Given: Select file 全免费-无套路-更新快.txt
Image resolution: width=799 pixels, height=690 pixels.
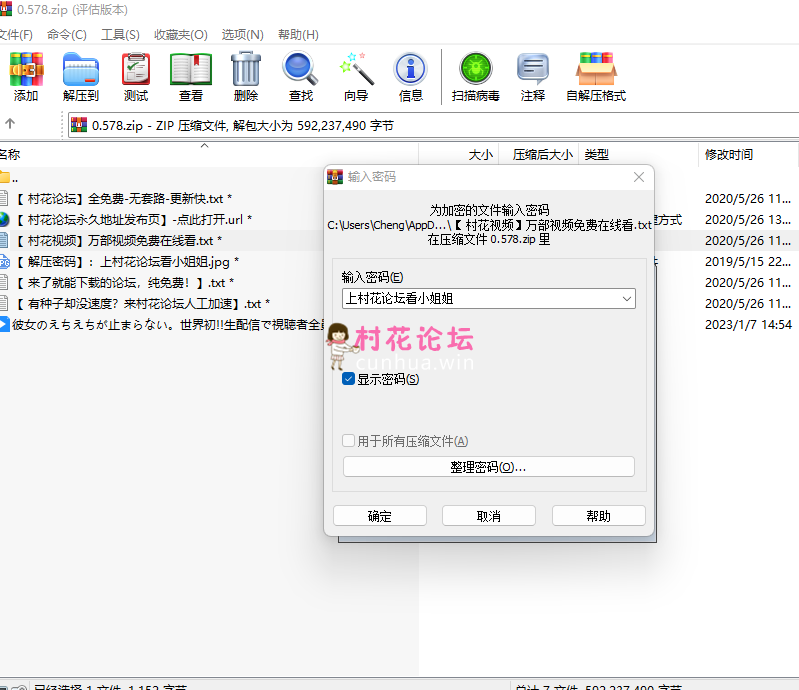Looking at the screenshot, I should [x=123, y=198].
